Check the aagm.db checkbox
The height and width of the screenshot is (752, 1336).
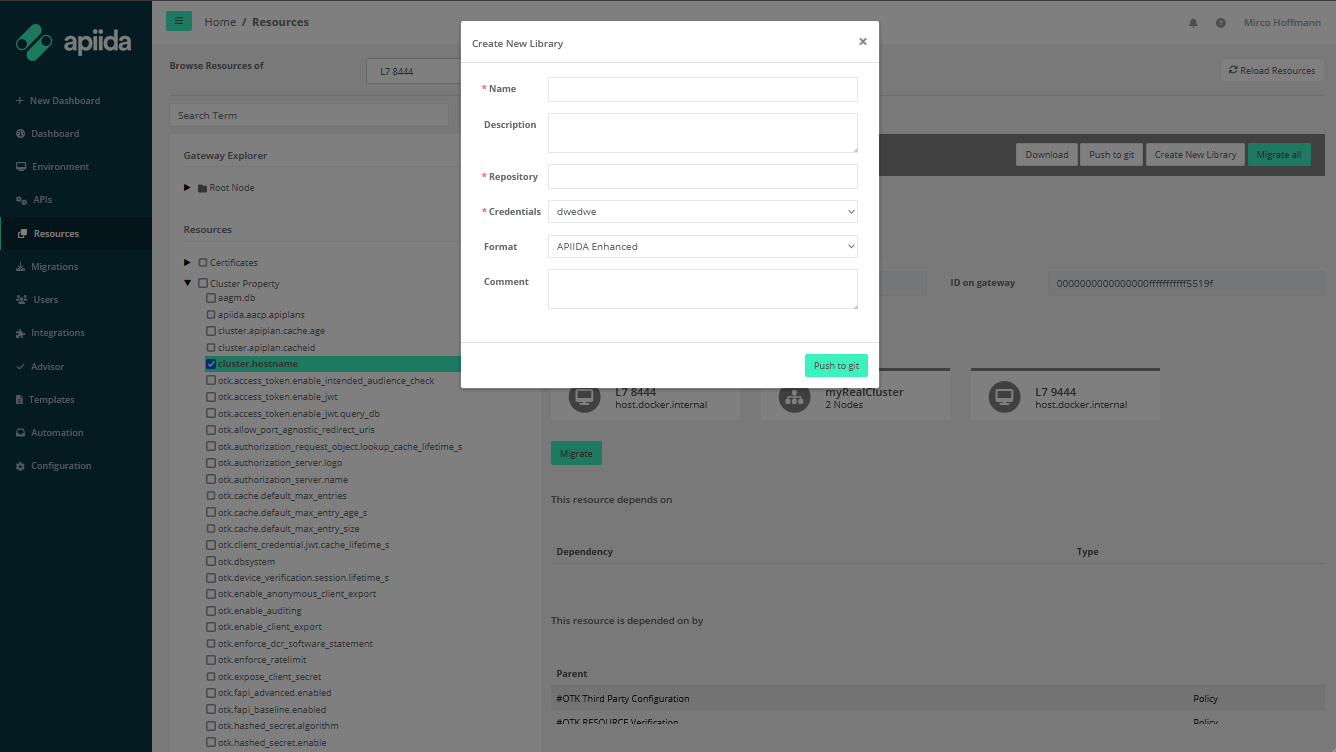coord(211,298)
